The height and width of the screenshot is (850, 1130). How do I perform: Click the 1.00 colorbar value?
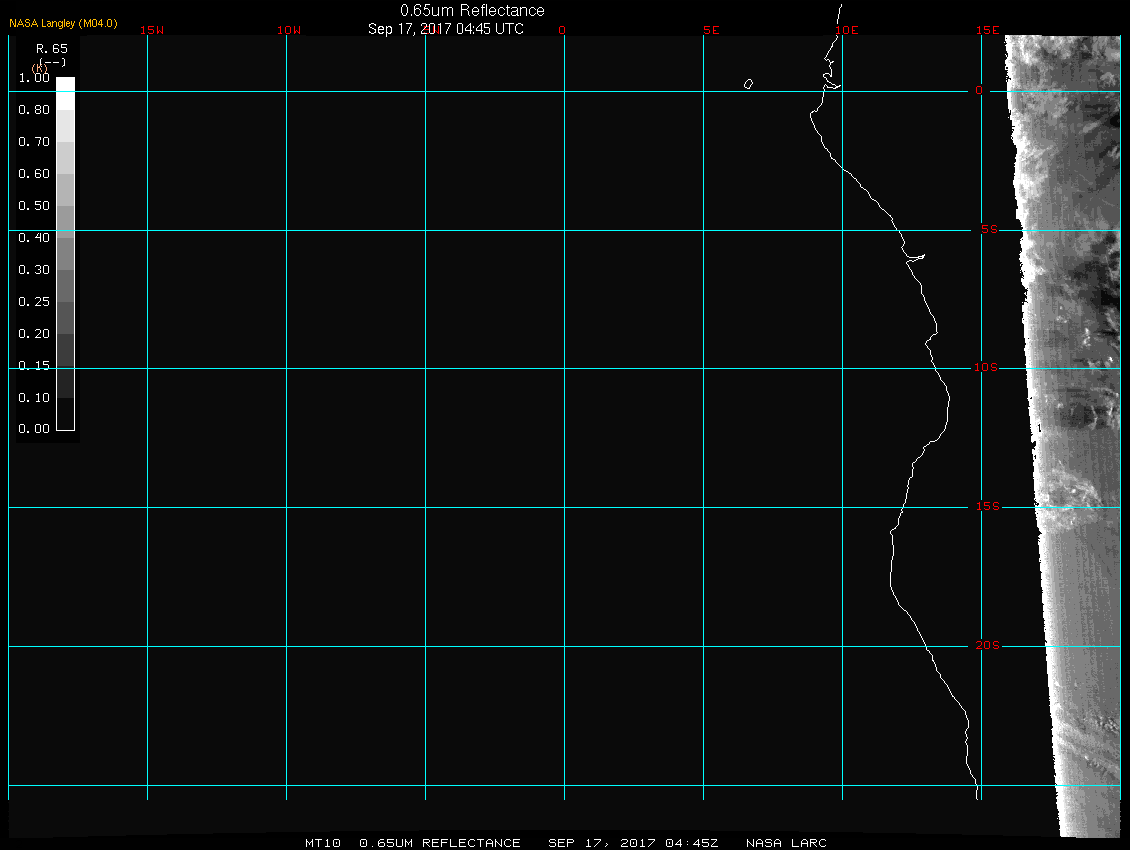(34, 78)
